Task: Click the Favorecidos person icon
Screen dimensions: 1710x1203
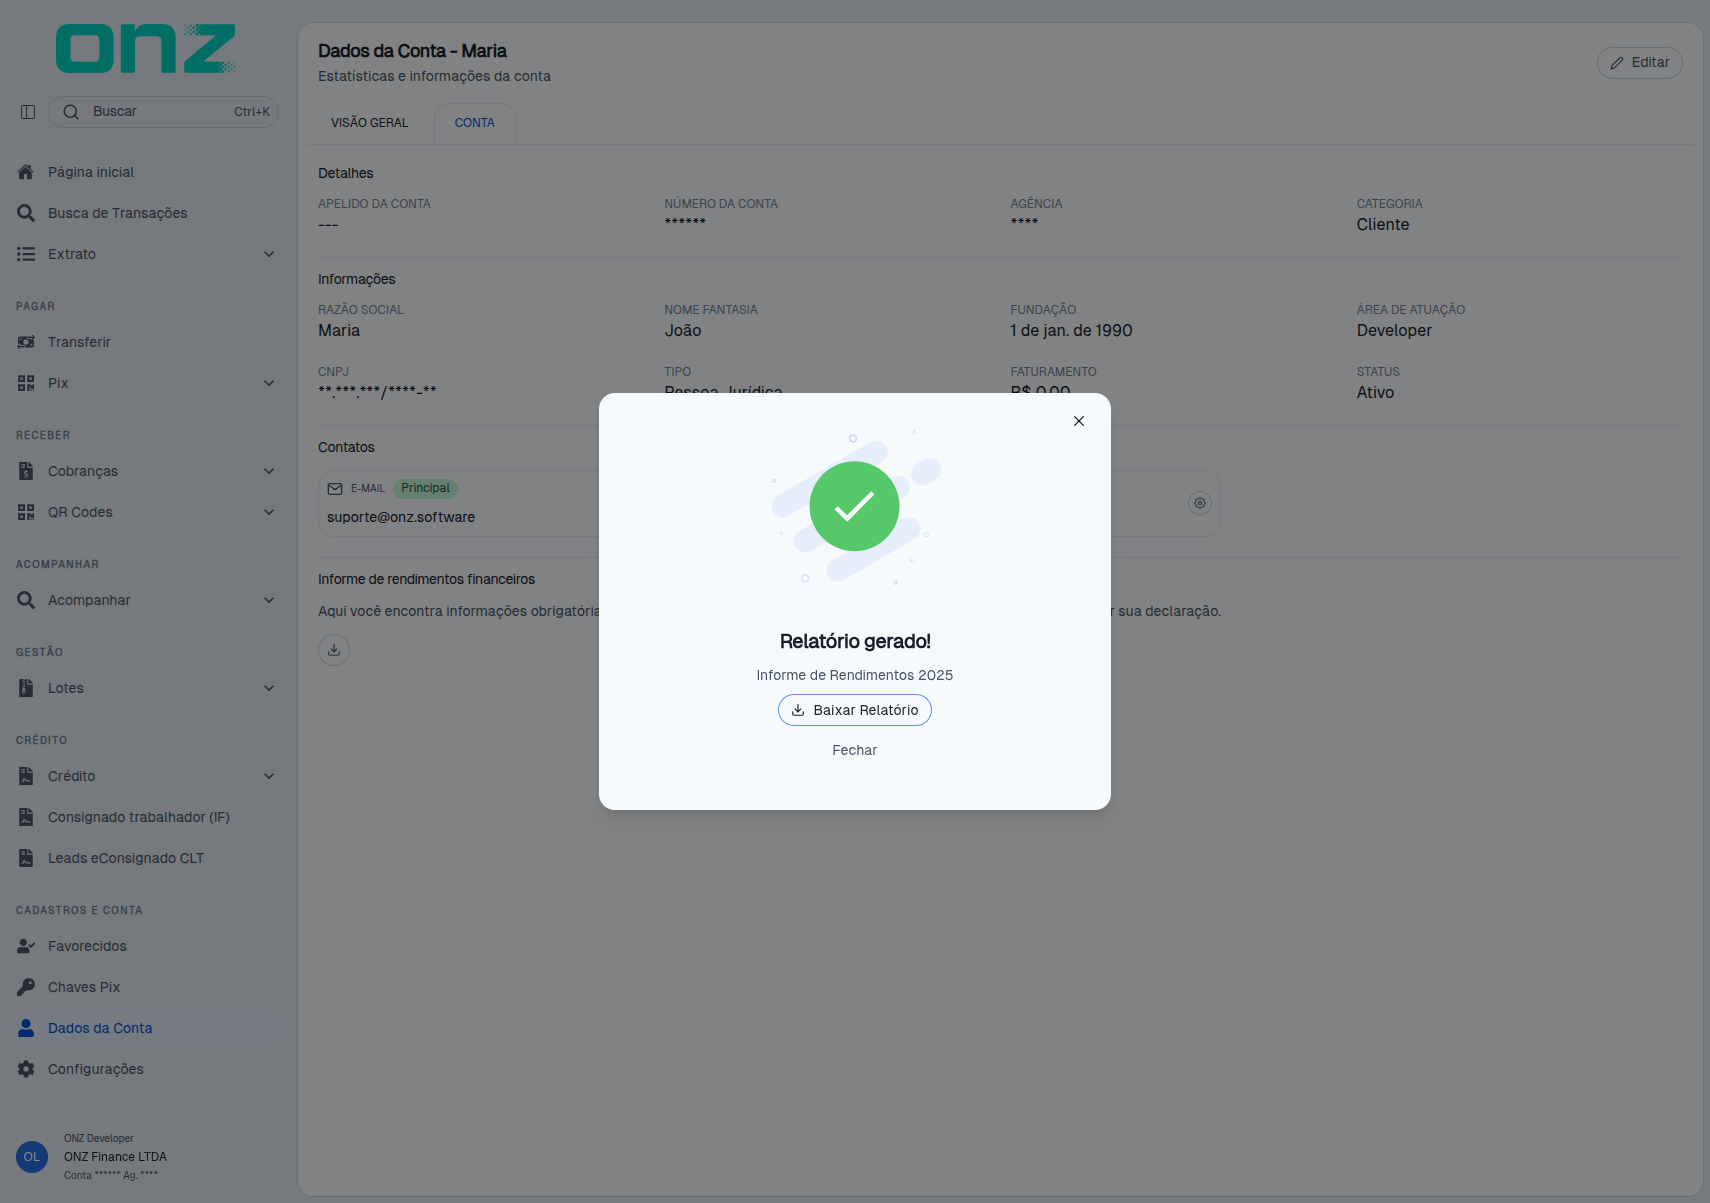Action: (26, 946)
